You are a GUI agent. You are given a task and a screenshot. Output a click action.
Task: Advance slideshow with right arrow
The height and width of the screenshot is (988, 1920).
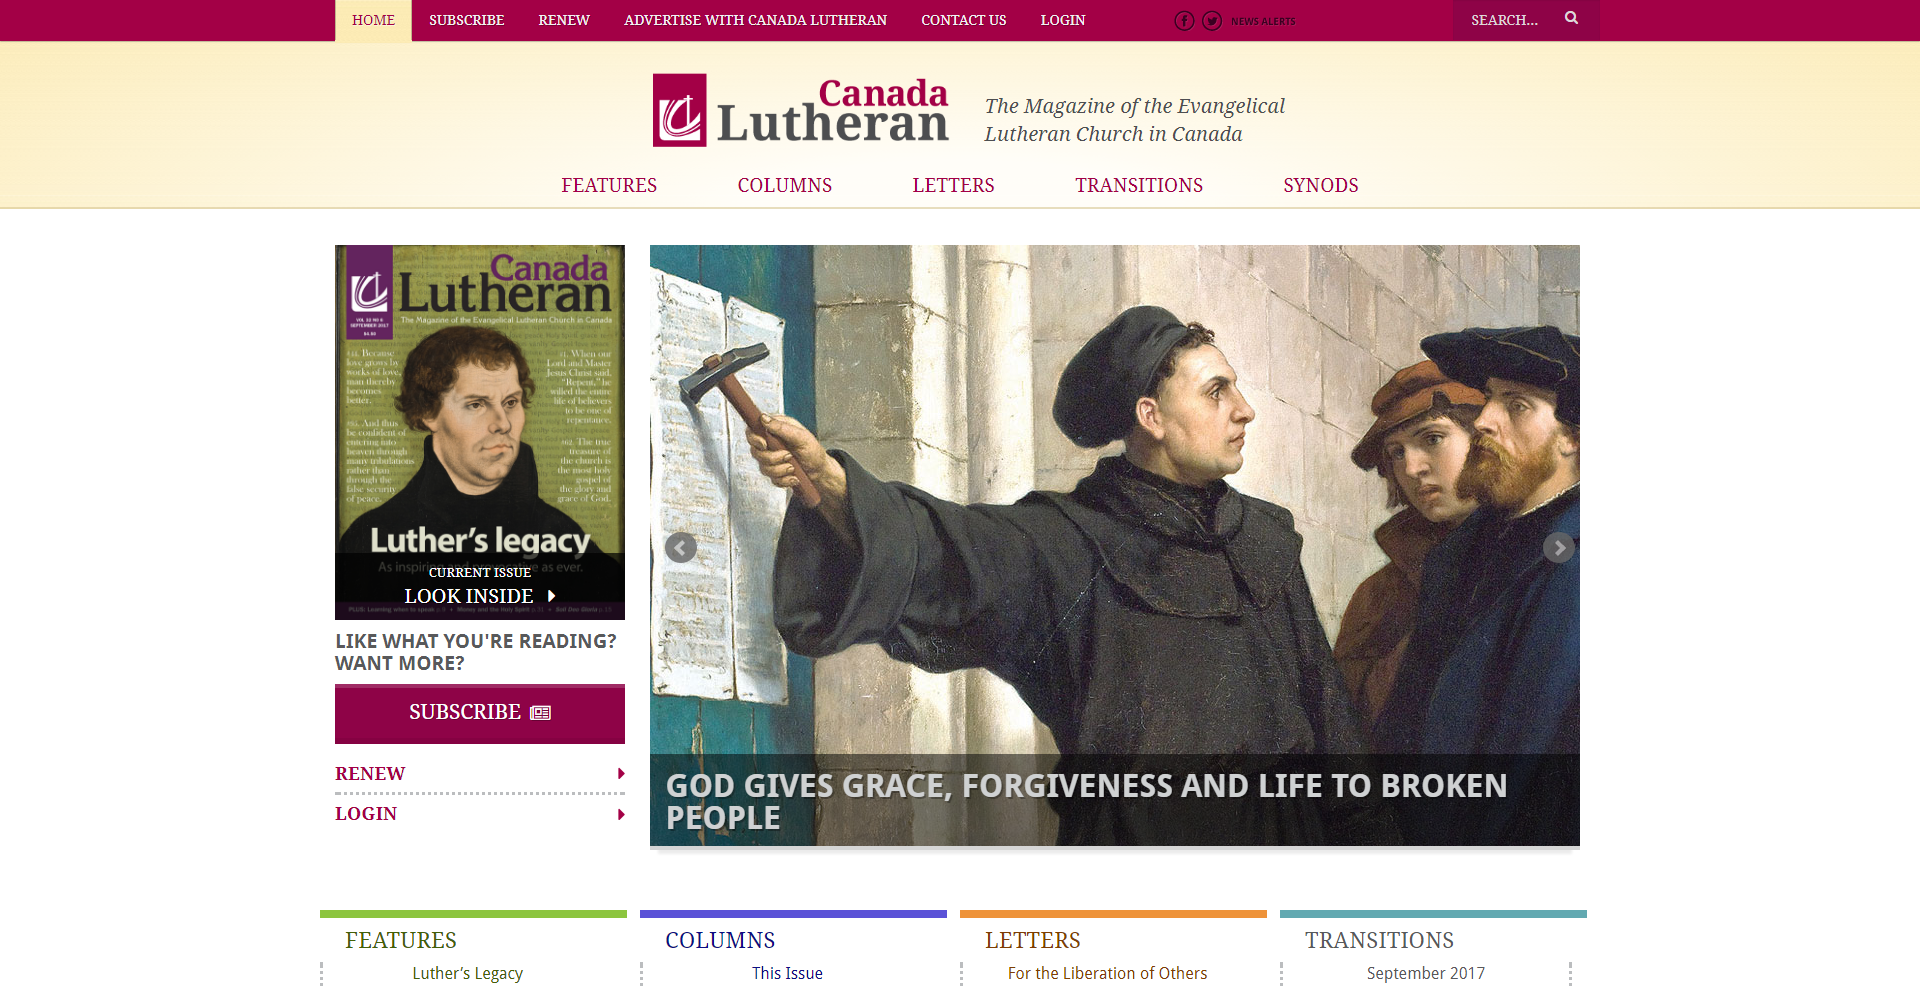[1558, 547]
